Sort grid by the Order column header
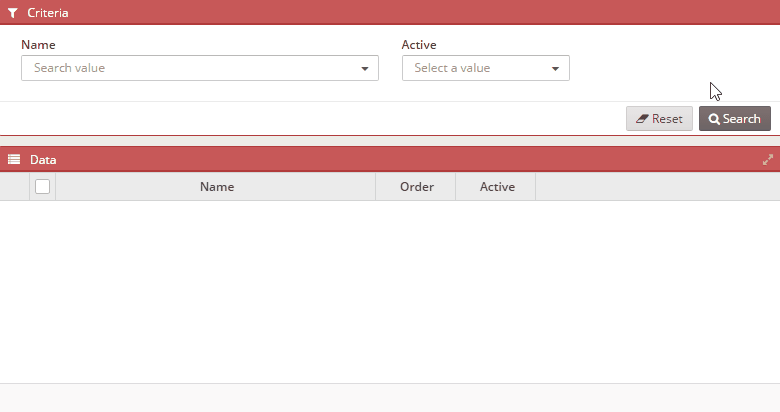Viewport: 780px width, 412px height. (416, 187)
